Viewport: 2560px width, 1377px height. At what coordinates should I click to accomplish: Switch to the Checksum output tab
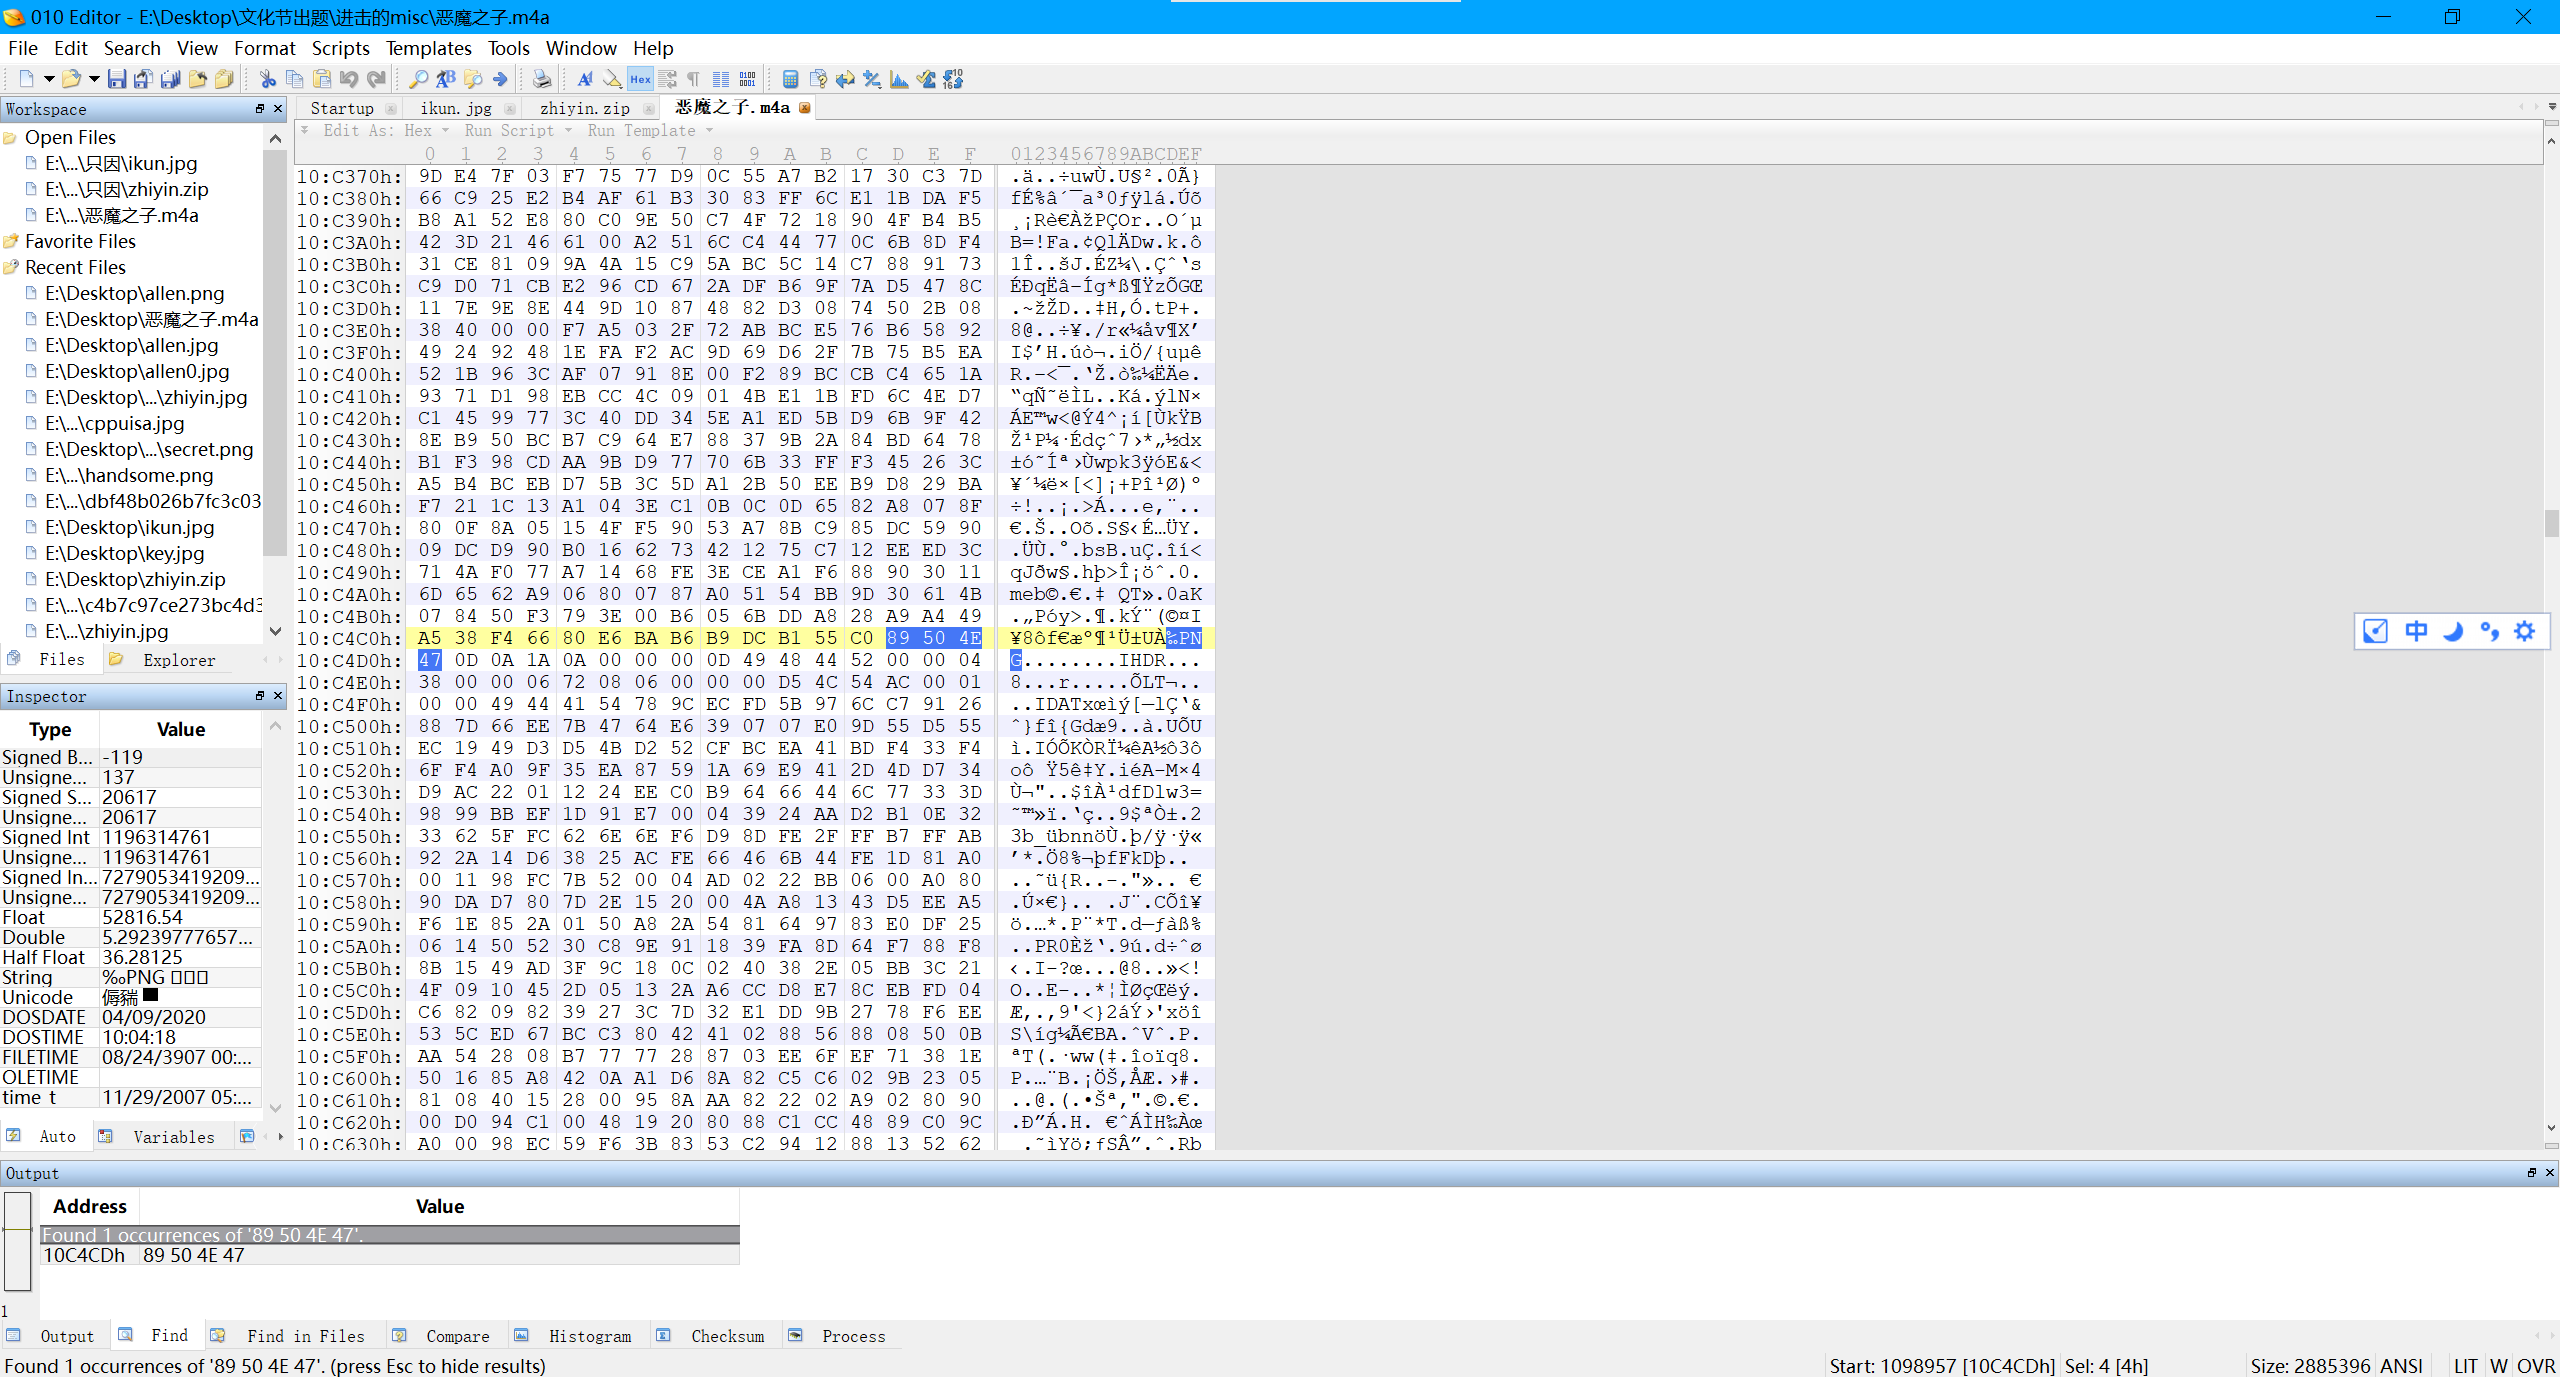pyautogui.click(x=727, y=1336)
